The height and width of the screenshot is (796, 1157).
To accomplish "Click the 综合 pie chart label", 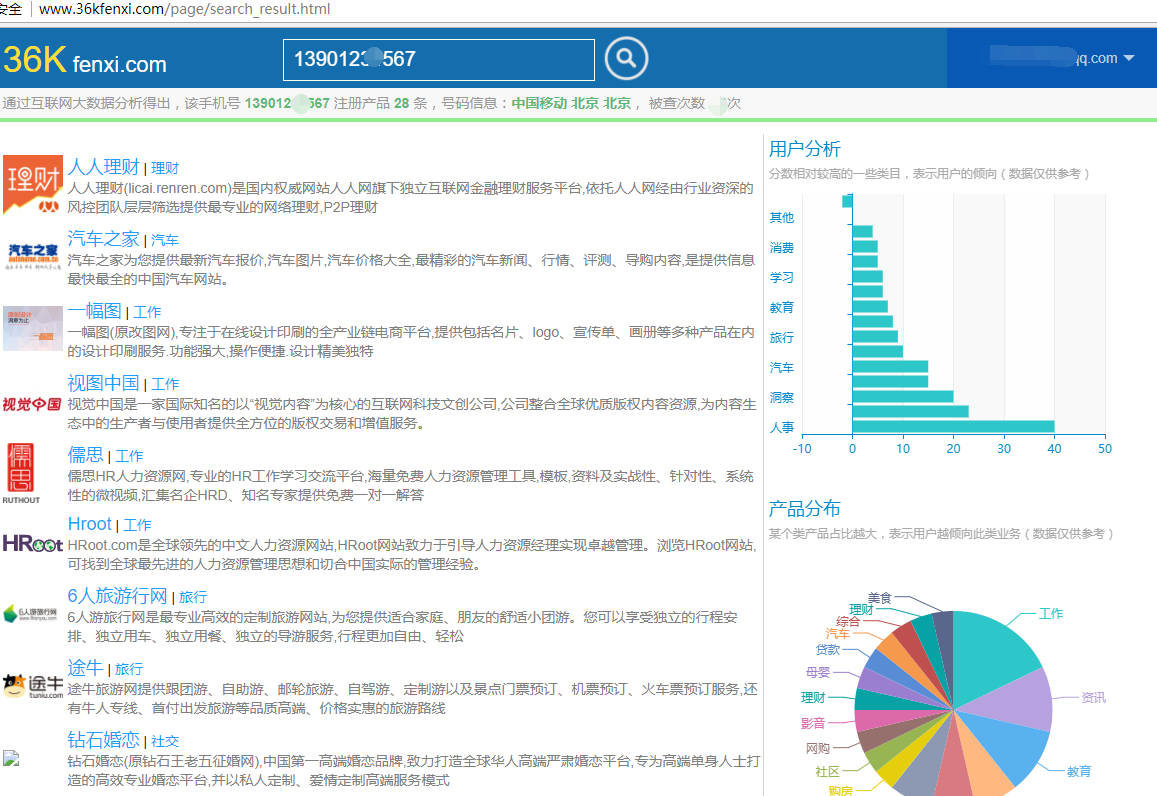I will [x=848, y=621].
